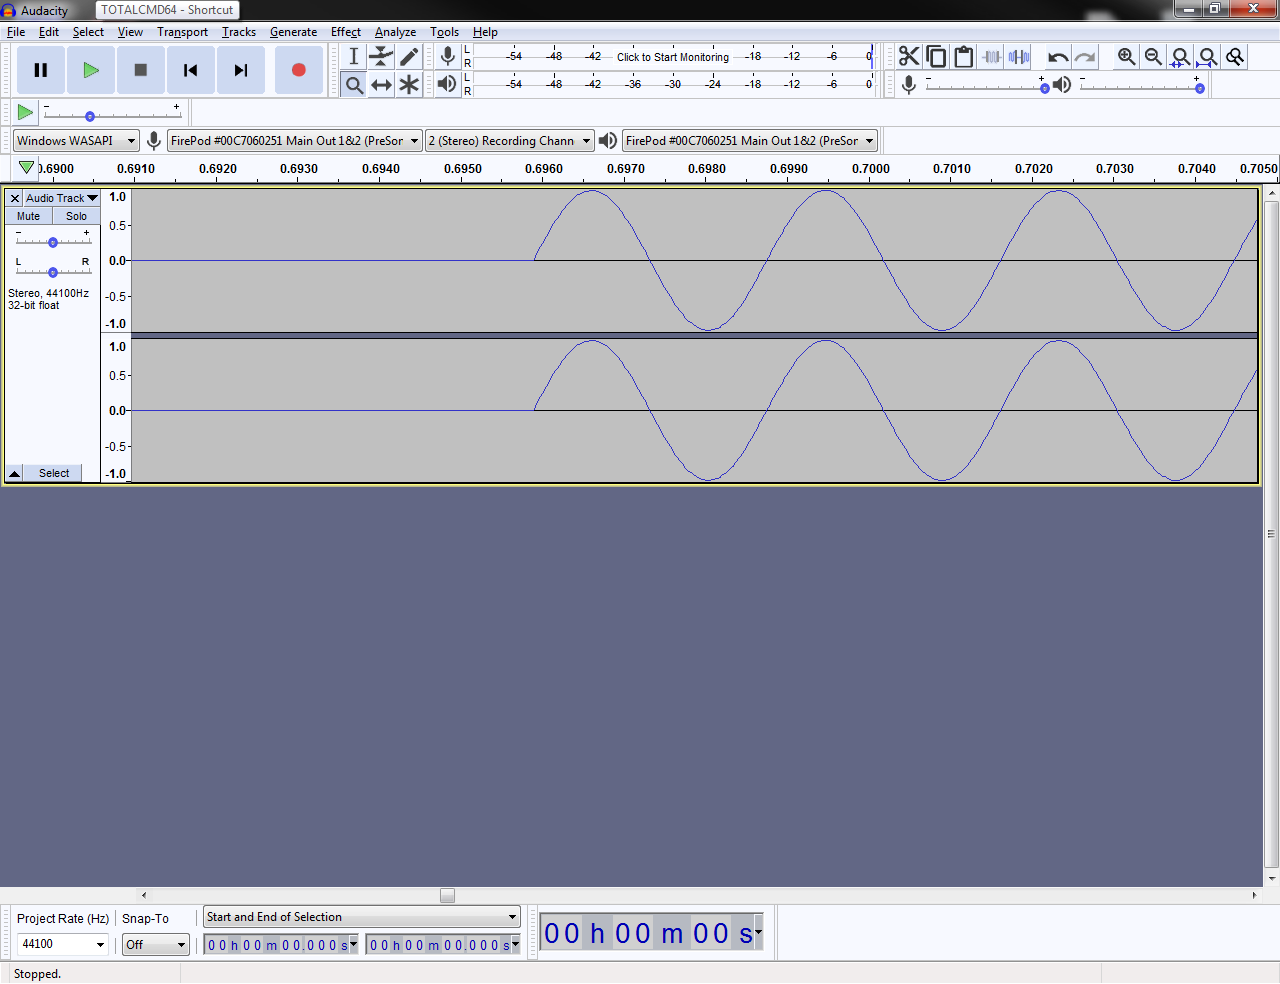The image size is (1280, 984).
Task: Stop playback with the Stop button
Action: click(x=141, y=70)
